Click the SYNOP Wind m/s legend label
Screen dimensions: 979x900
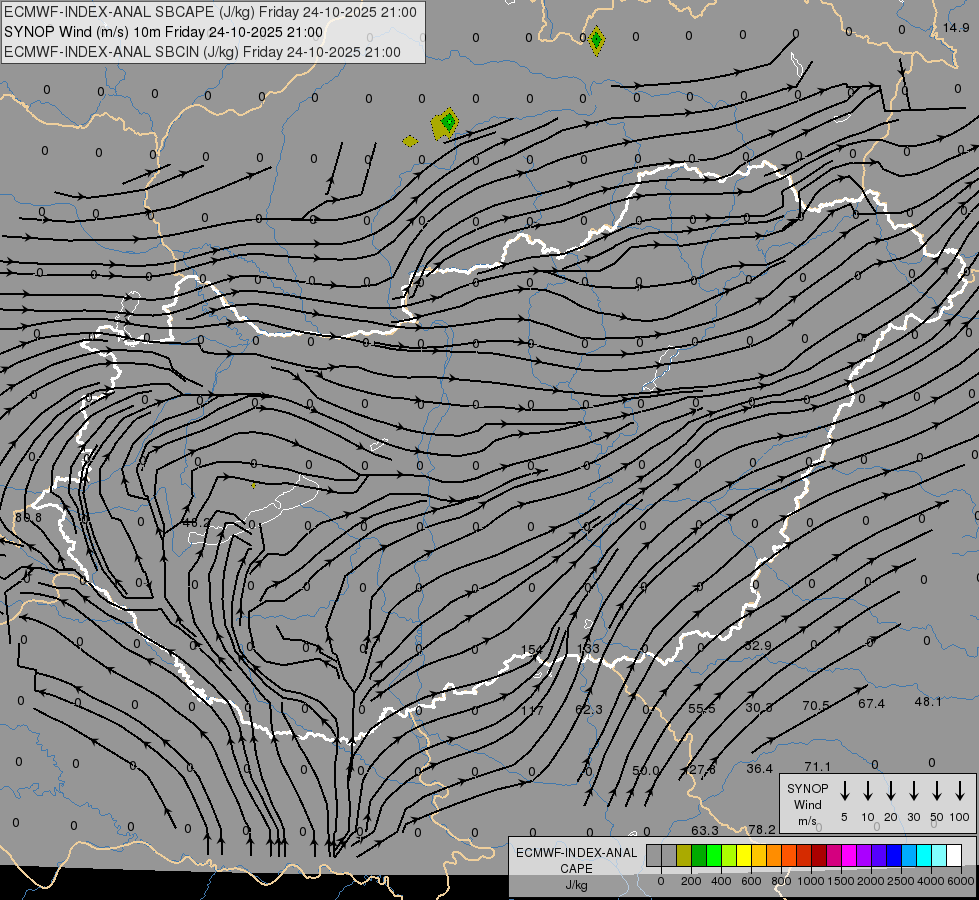(807, 804)
